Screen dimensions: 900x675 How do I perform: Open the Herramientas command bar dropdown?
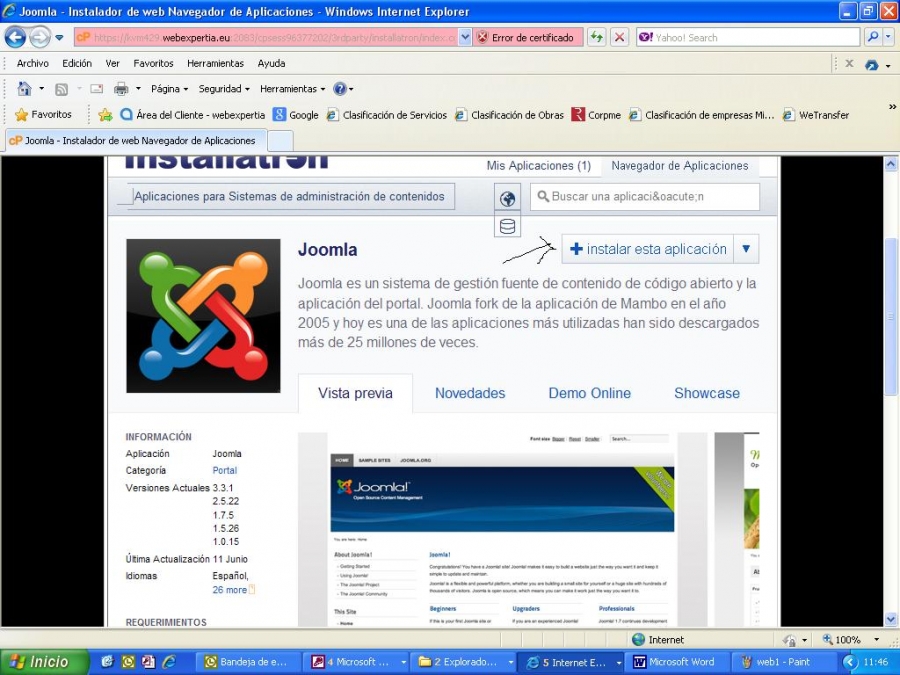[292, 89]
